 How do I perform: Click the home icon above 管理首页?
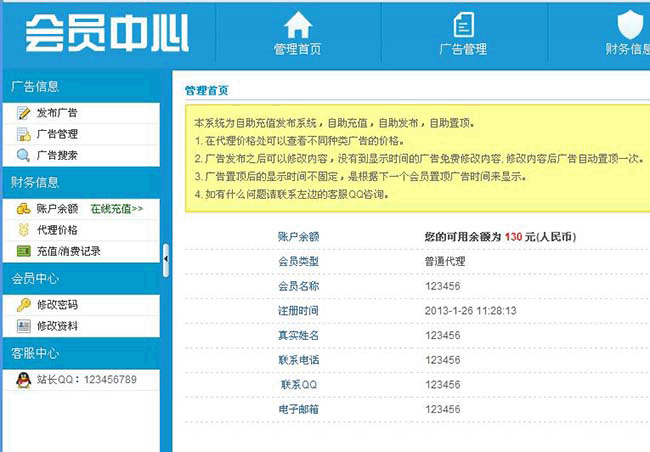tap(298, 25)
